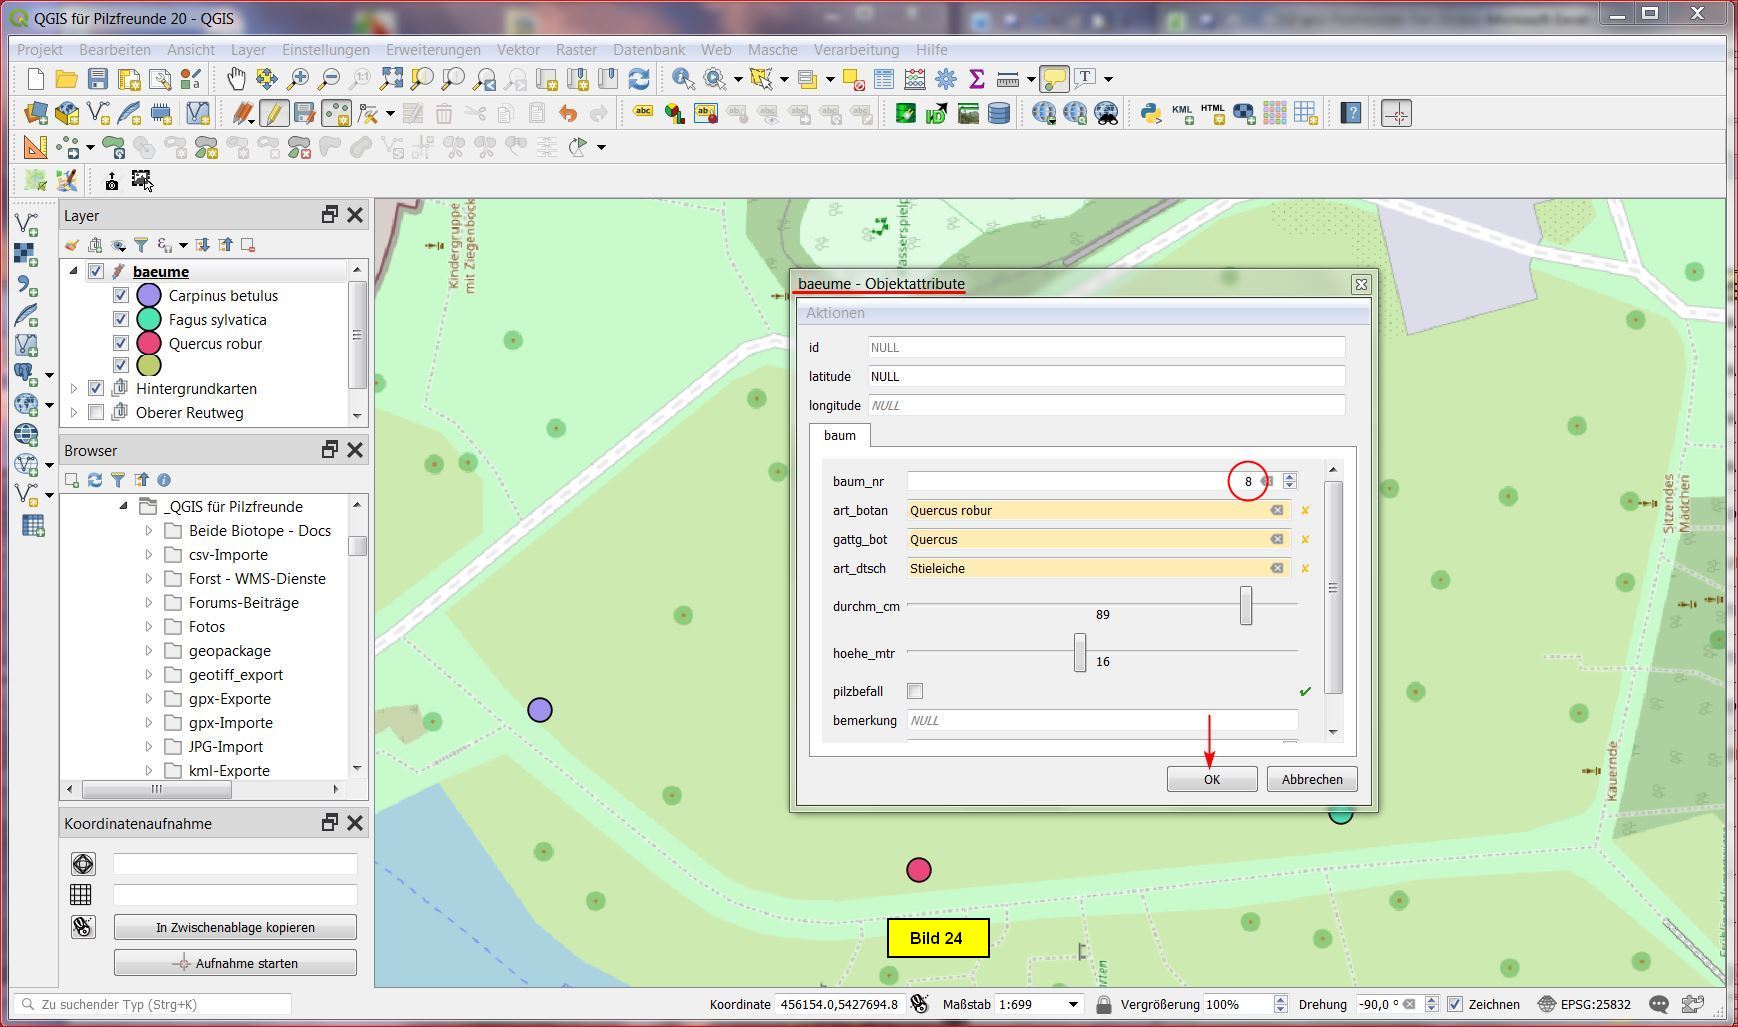Uncheck the Fagus sylvatica layer category
This screenshot has width=1738, height=1027.
[x=121, y=320]
